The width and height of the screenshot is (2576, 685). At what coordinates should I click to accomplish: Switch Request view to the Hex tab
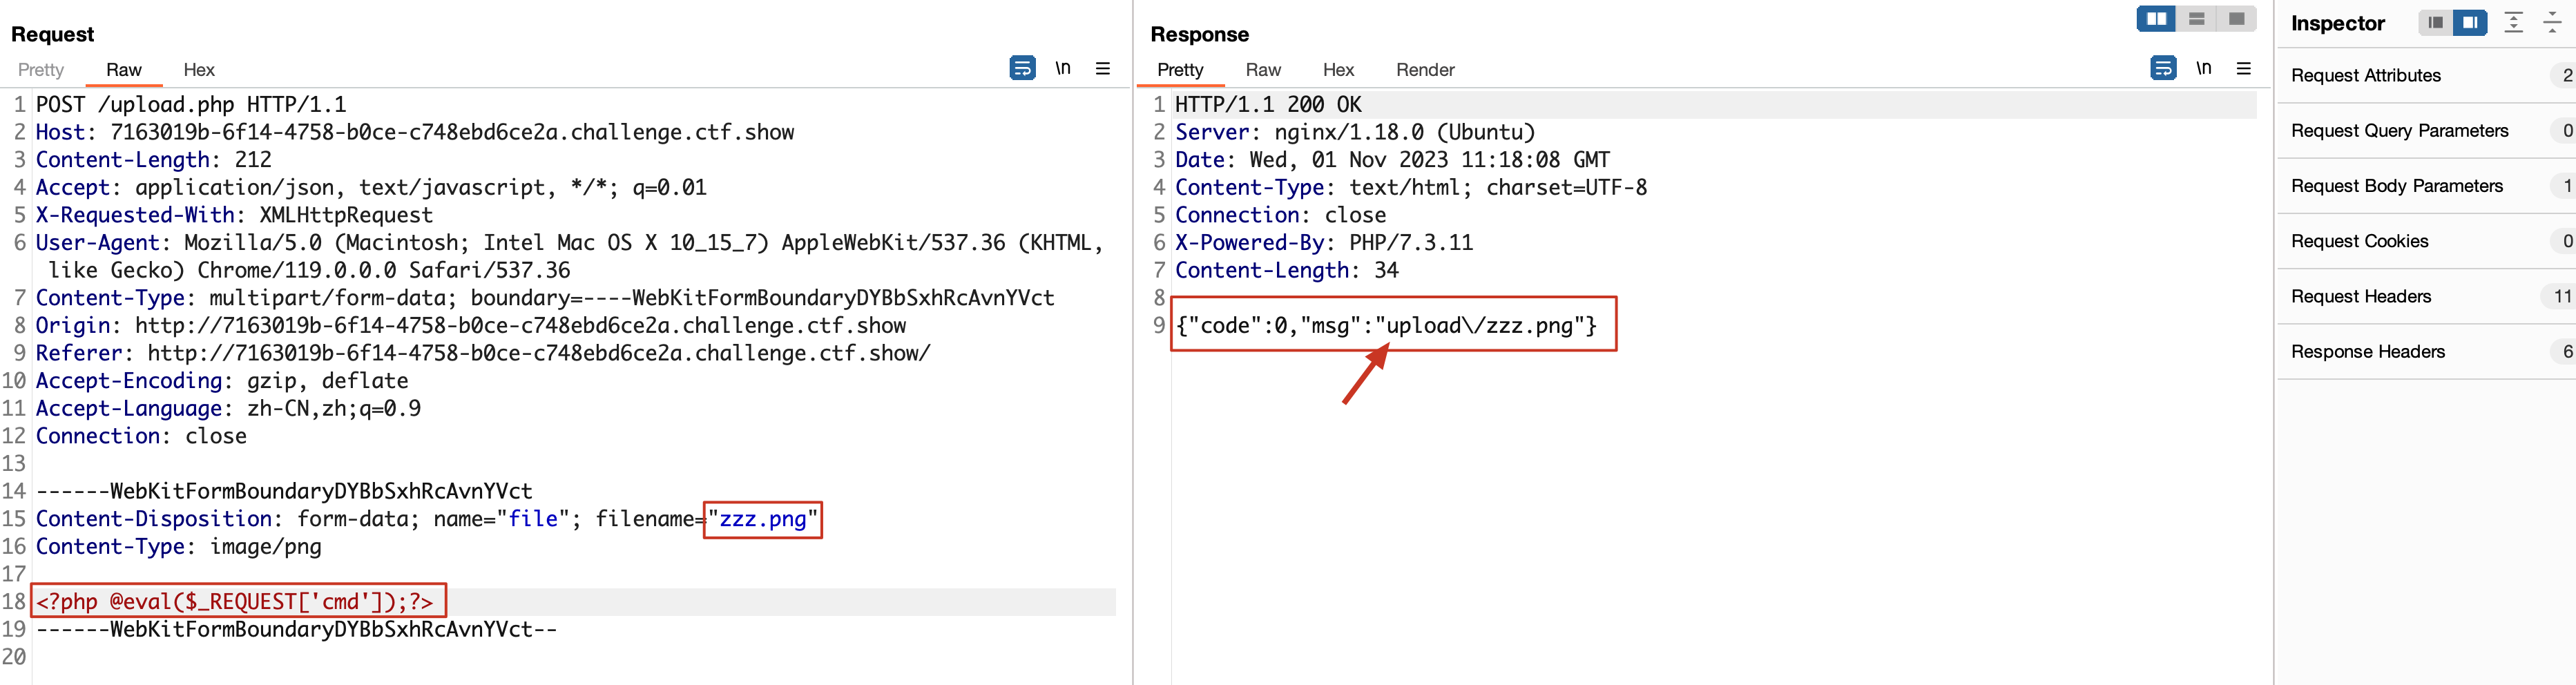(199, 70)
